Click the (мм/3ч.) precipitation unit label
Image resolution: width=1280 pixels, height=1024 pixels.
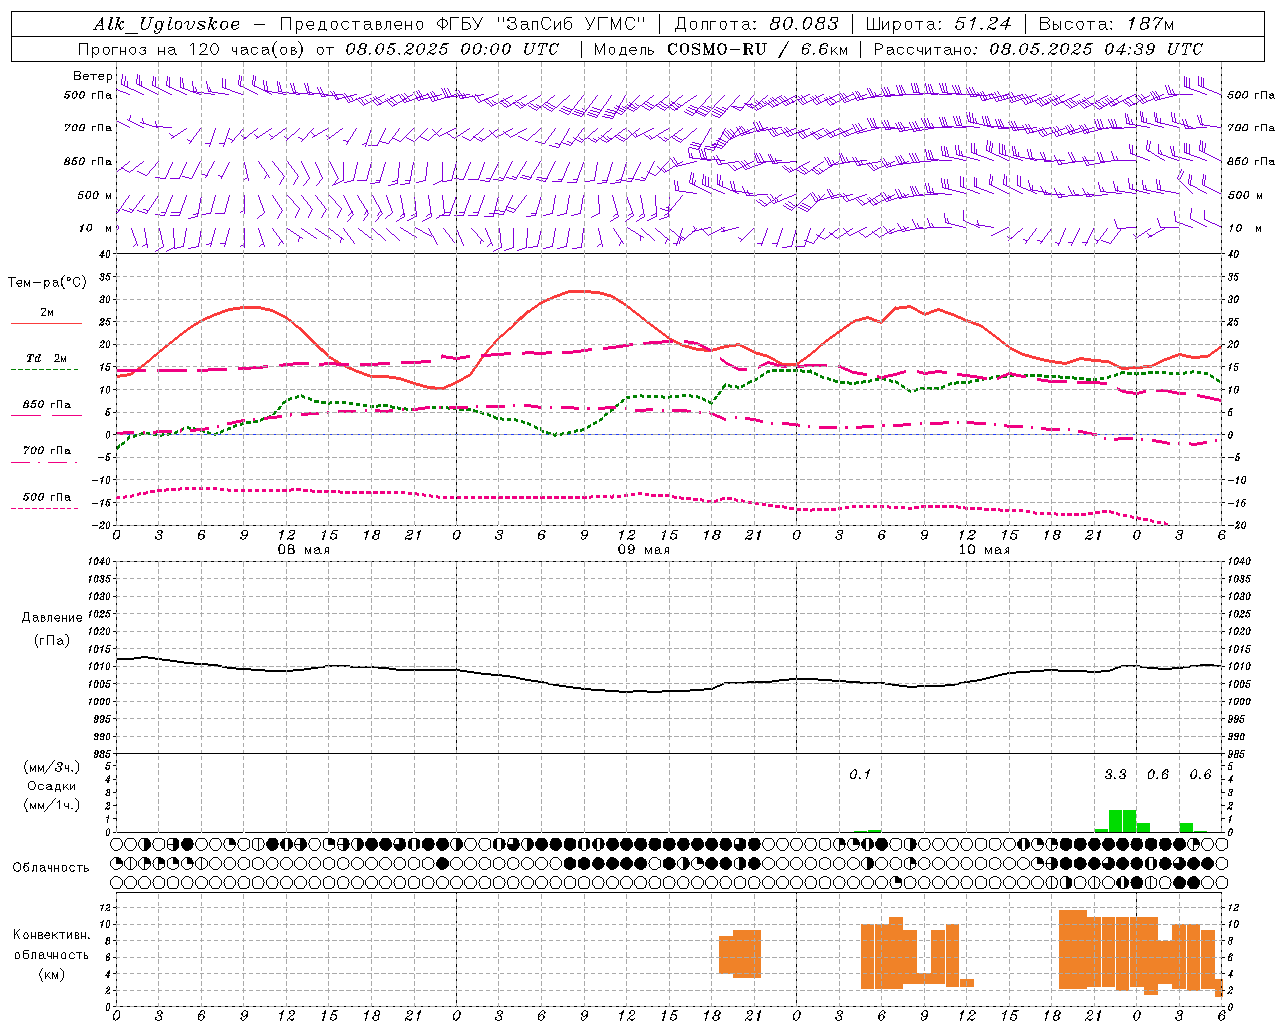pos(52,767)
